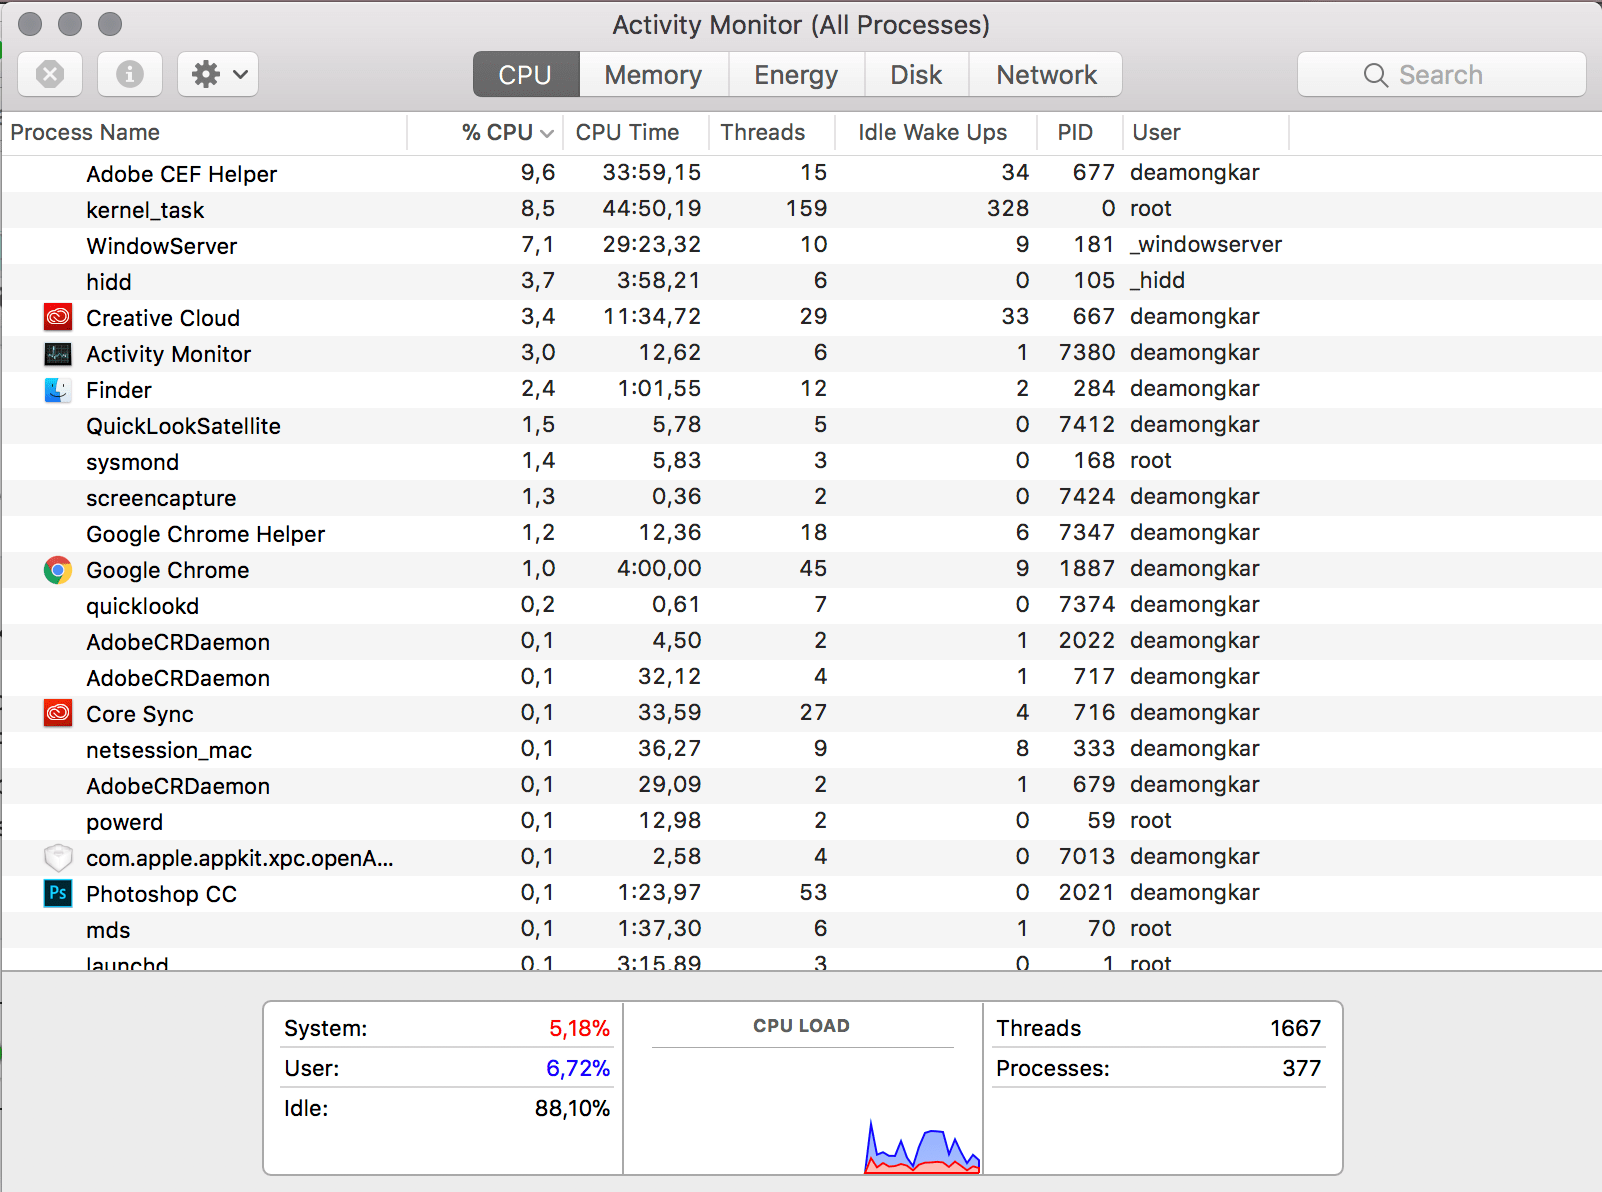Click the Creative Cloud app icon
Screen dimensions: 1602x1192
click(x=57, y=317)
